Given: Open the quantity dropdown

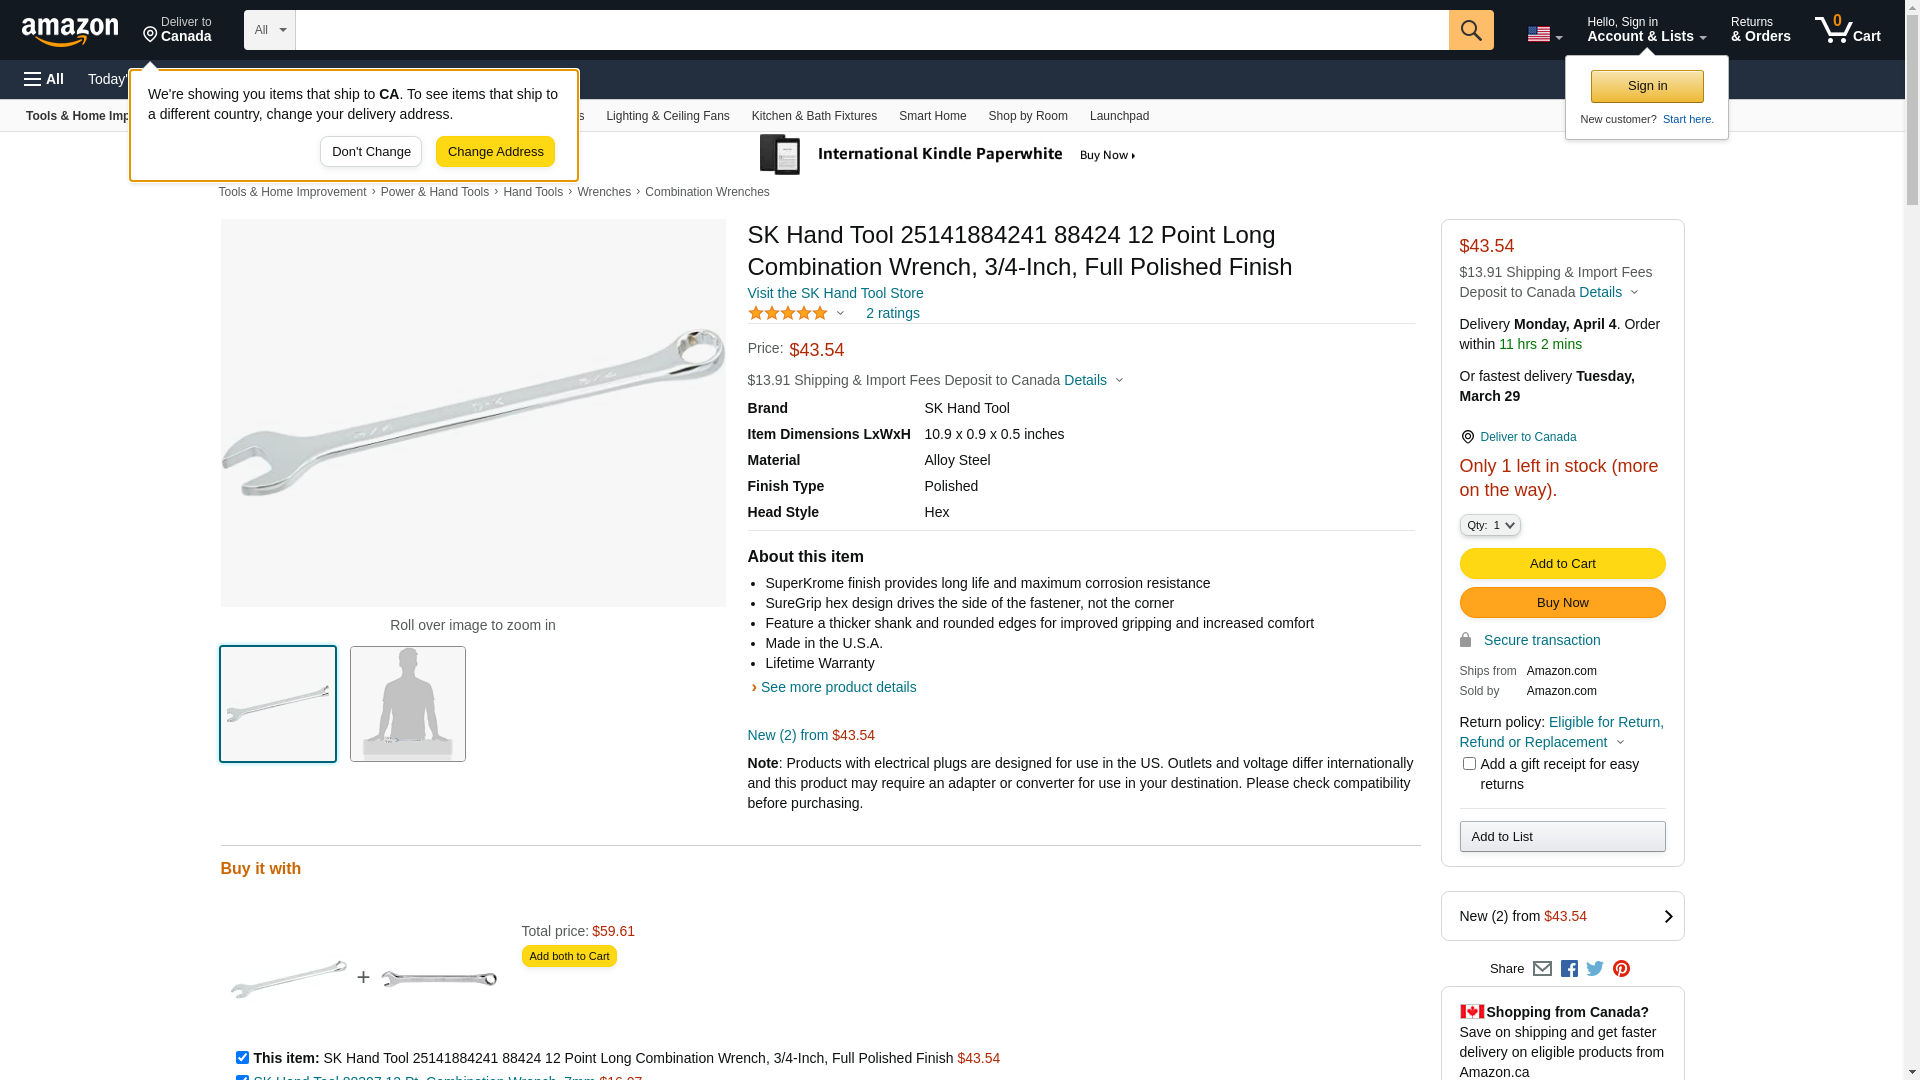Looking at the screenshot, I should pyautogui.click(x=1489, y=525).
